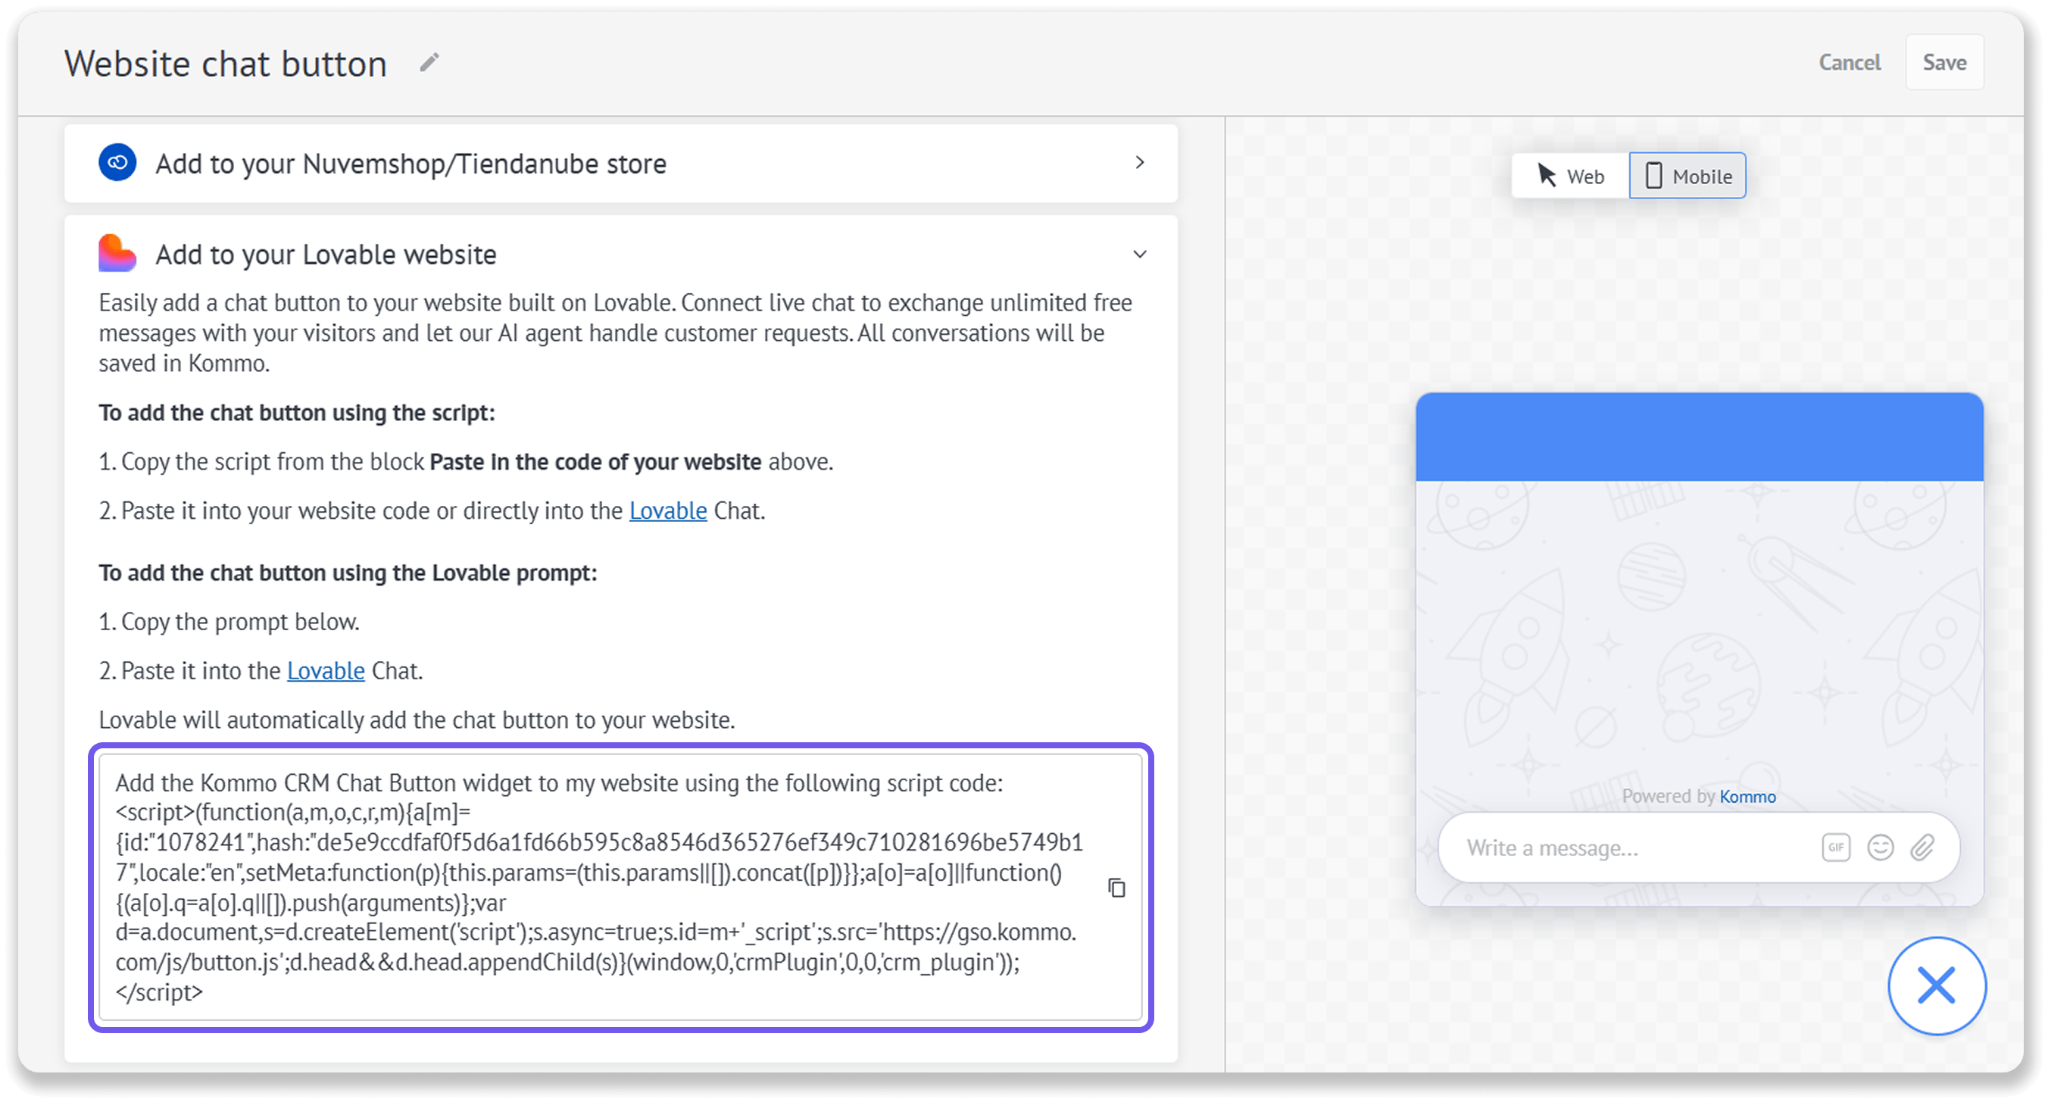
Task: Click the paperclip attachment icon
Action: pyautogui.click(x=1922, y=848)
